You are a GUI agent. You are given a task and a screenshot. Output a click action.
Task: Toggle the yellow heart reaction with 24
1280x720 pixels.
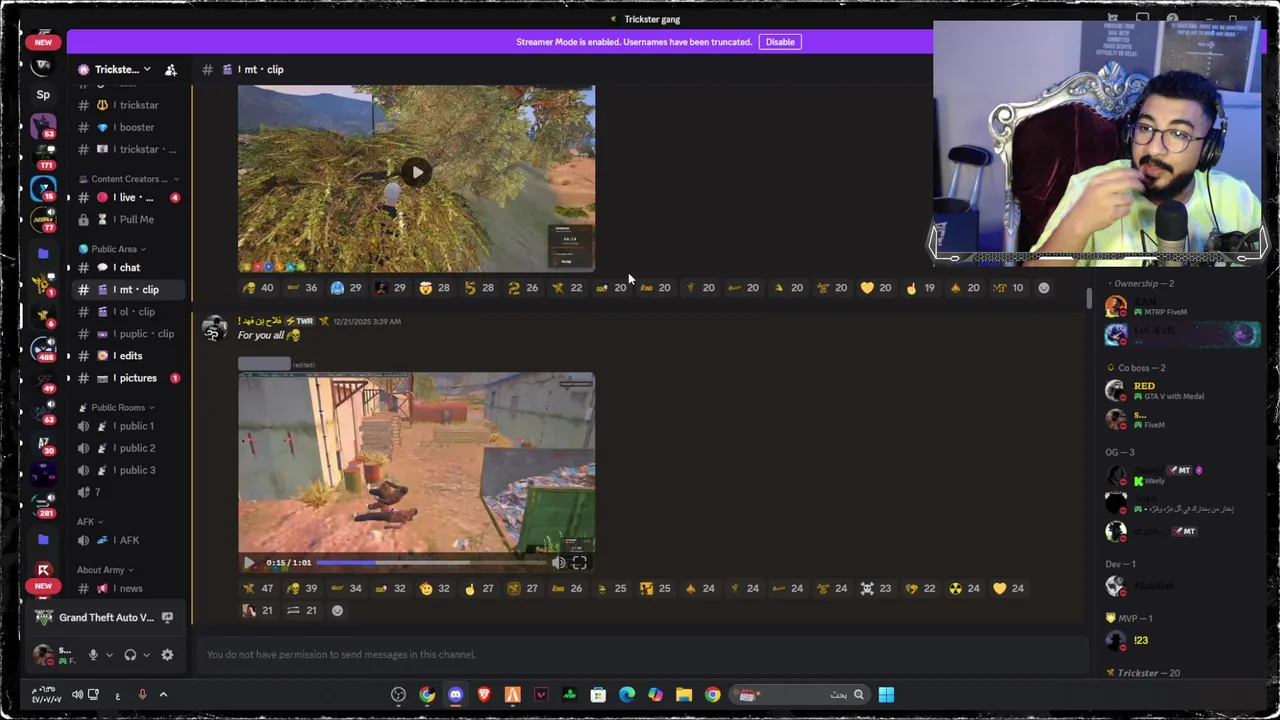point(1009,588)
